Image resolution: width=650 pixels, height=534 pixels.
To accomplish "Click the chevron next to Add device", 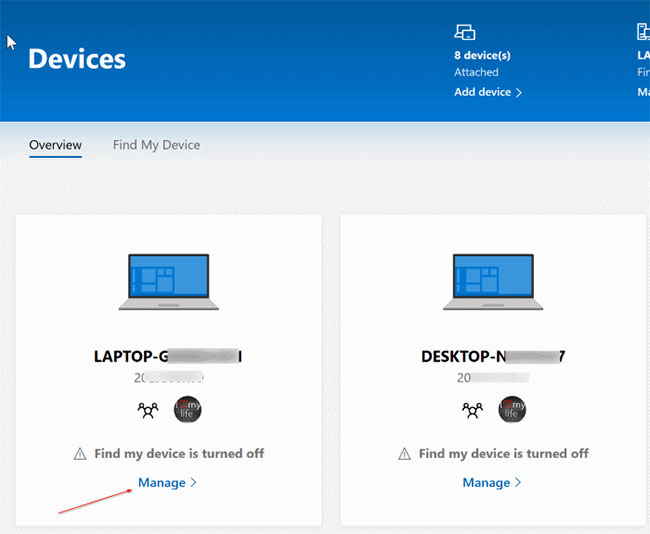I will (x=519, y=92).
